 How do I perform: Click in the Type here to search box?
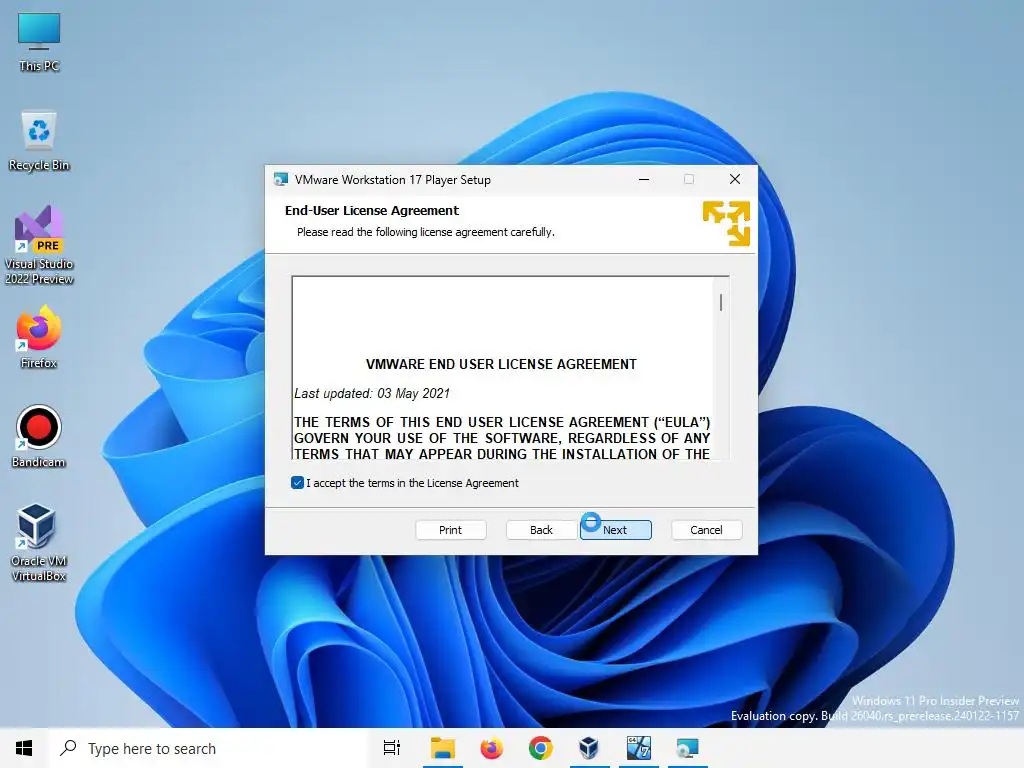click(209, 748)
